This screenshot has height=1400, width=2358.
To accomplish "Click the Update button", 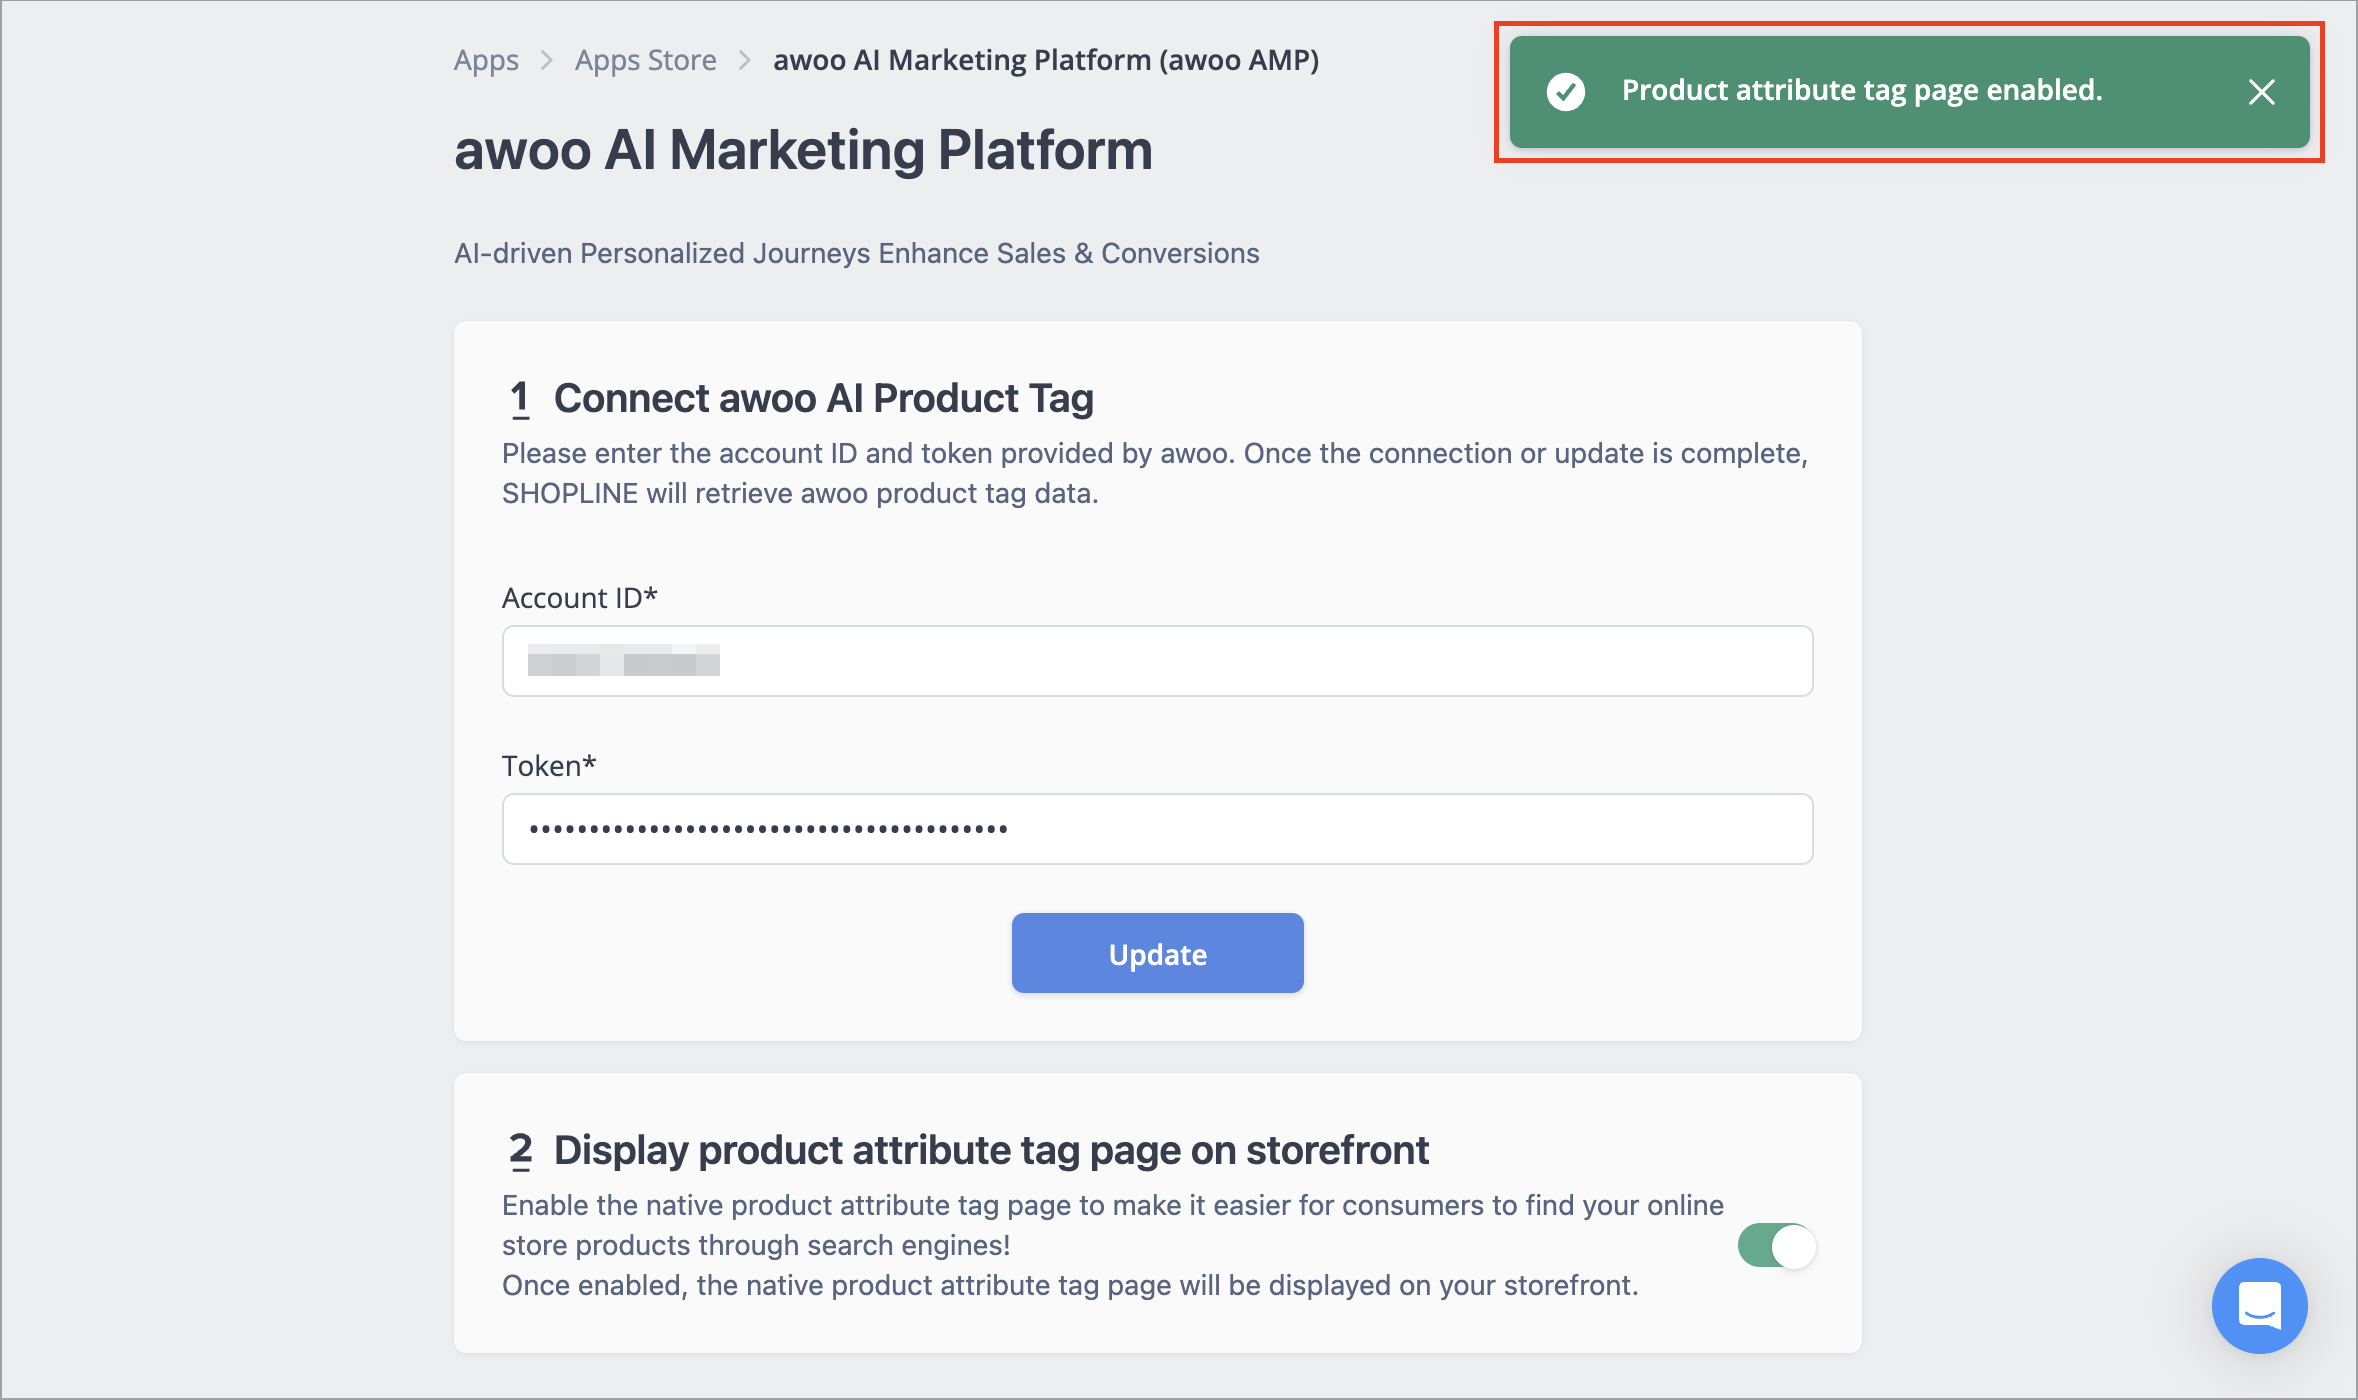I will point(1157,953).
